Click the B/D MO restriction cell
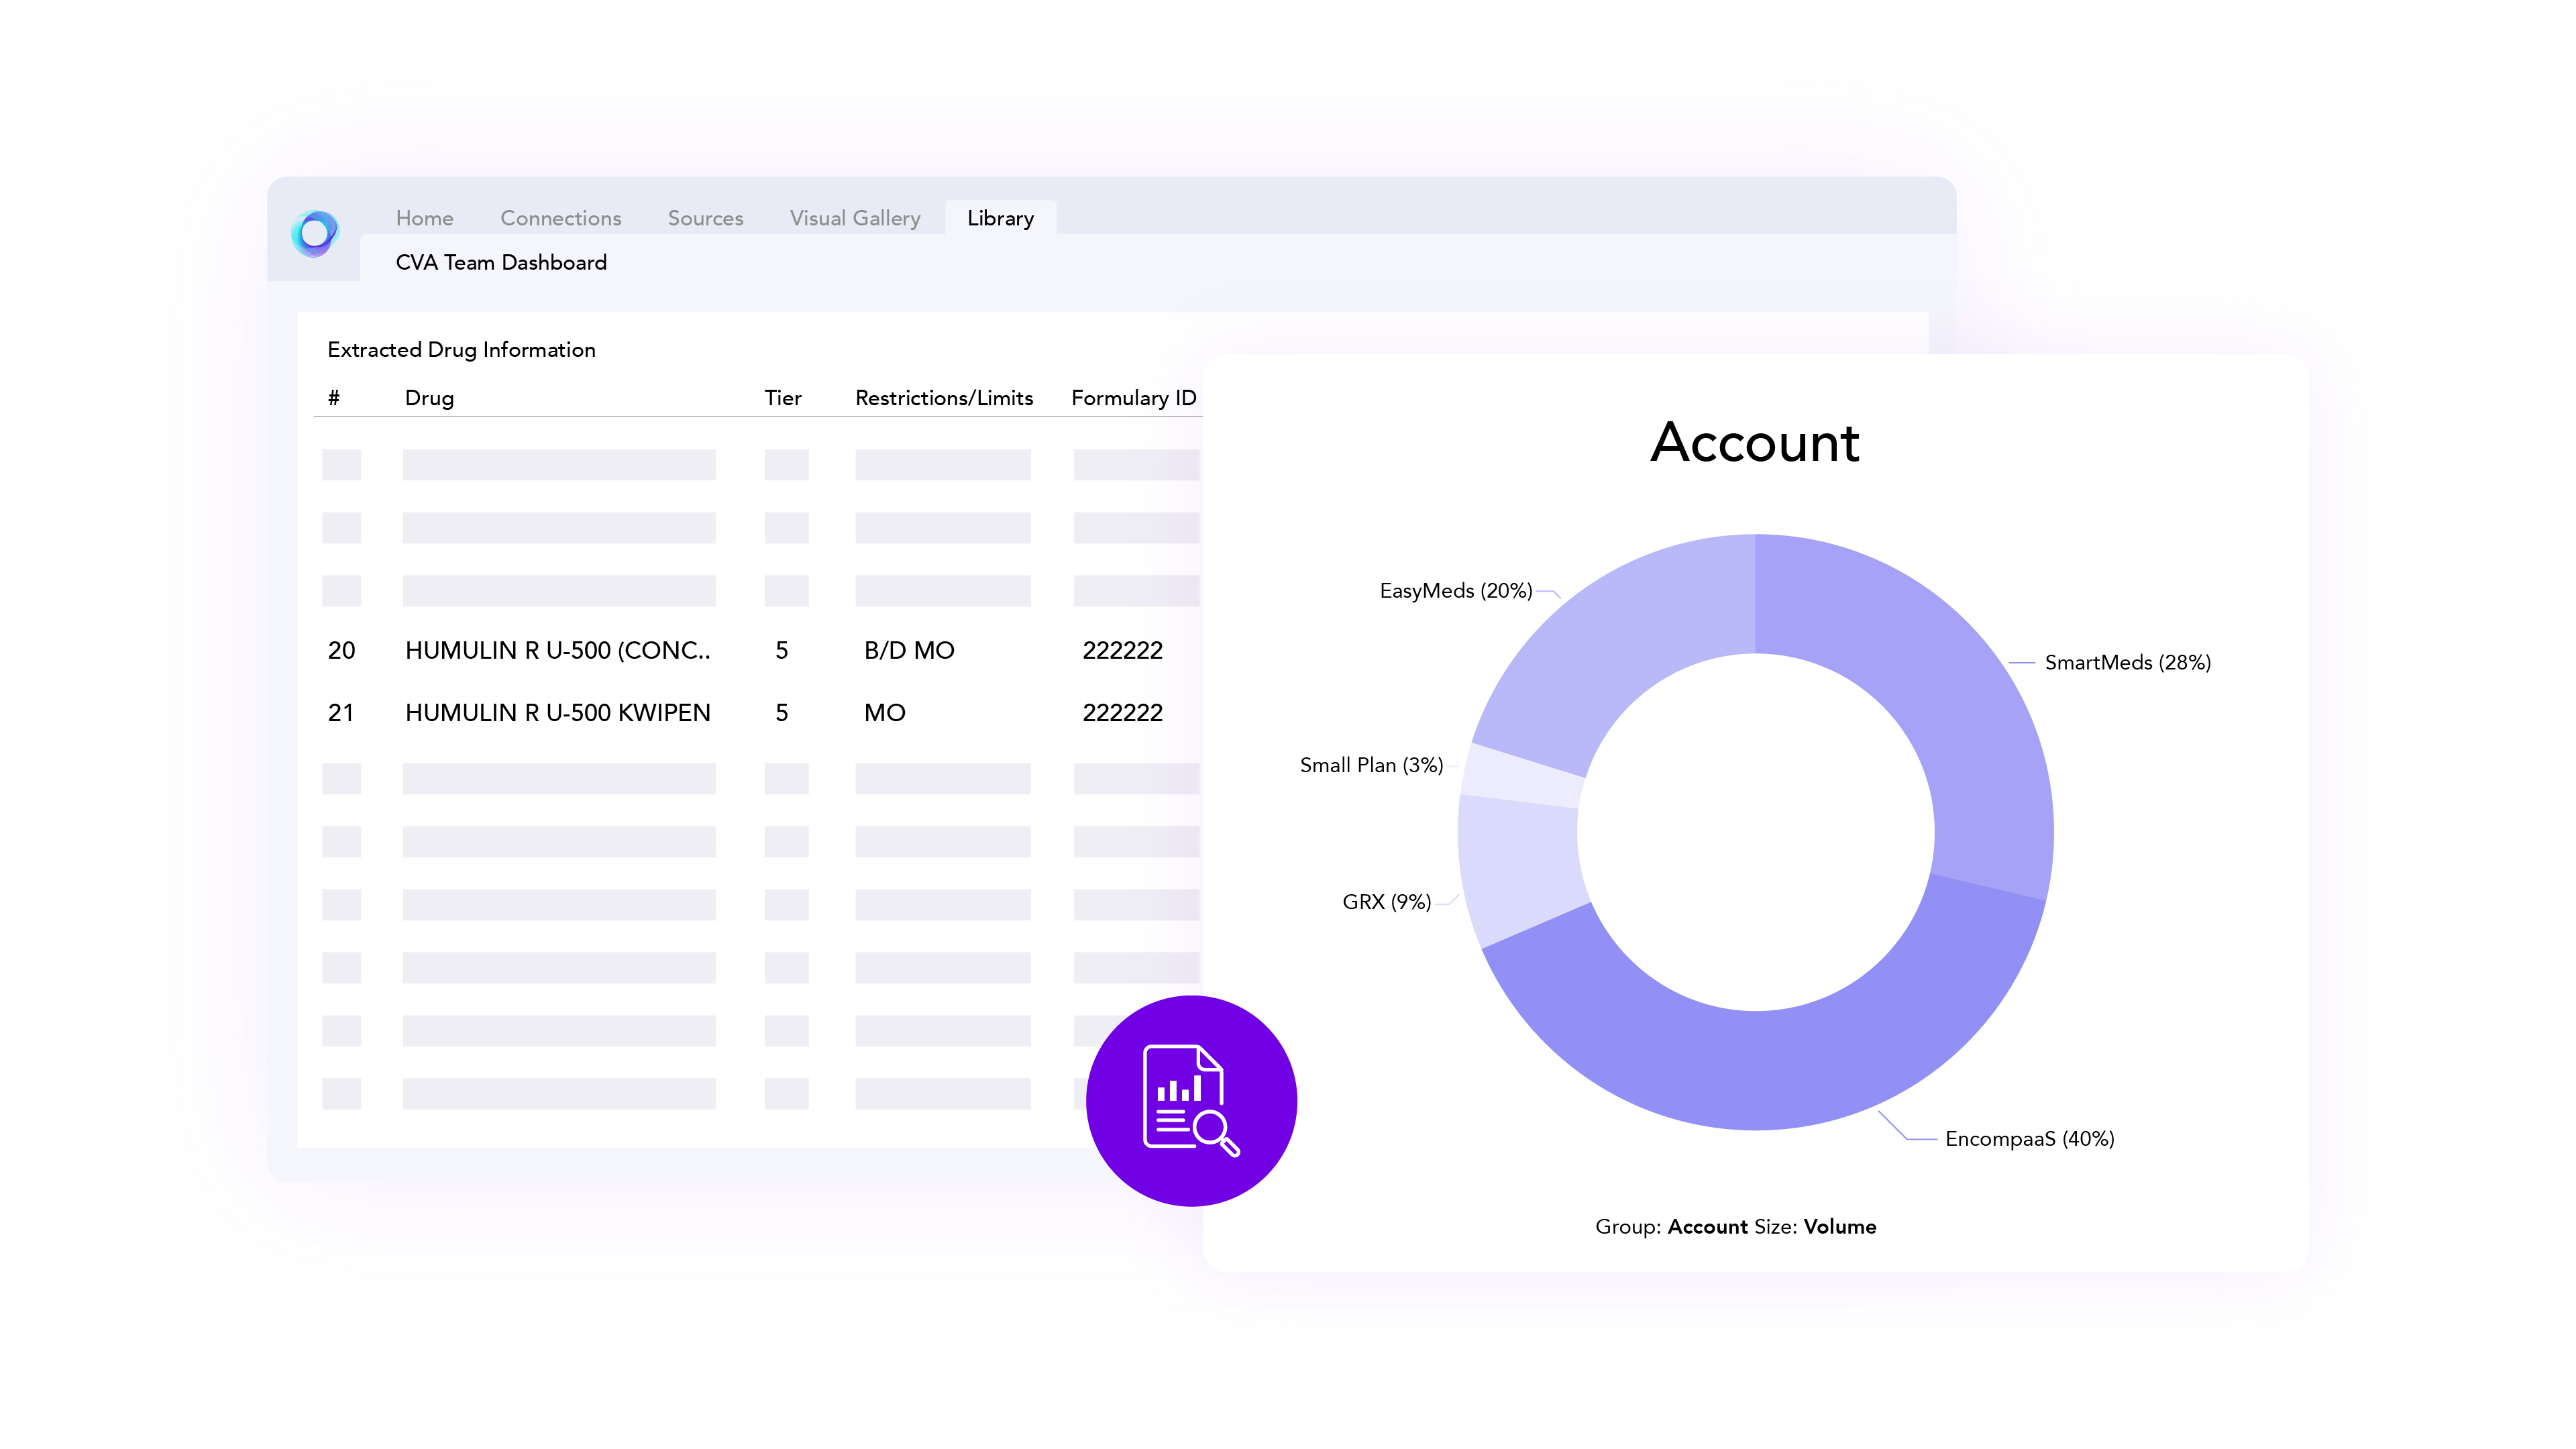The width and height of the screenshot is (2576, 1449). (x=909, y=650)
